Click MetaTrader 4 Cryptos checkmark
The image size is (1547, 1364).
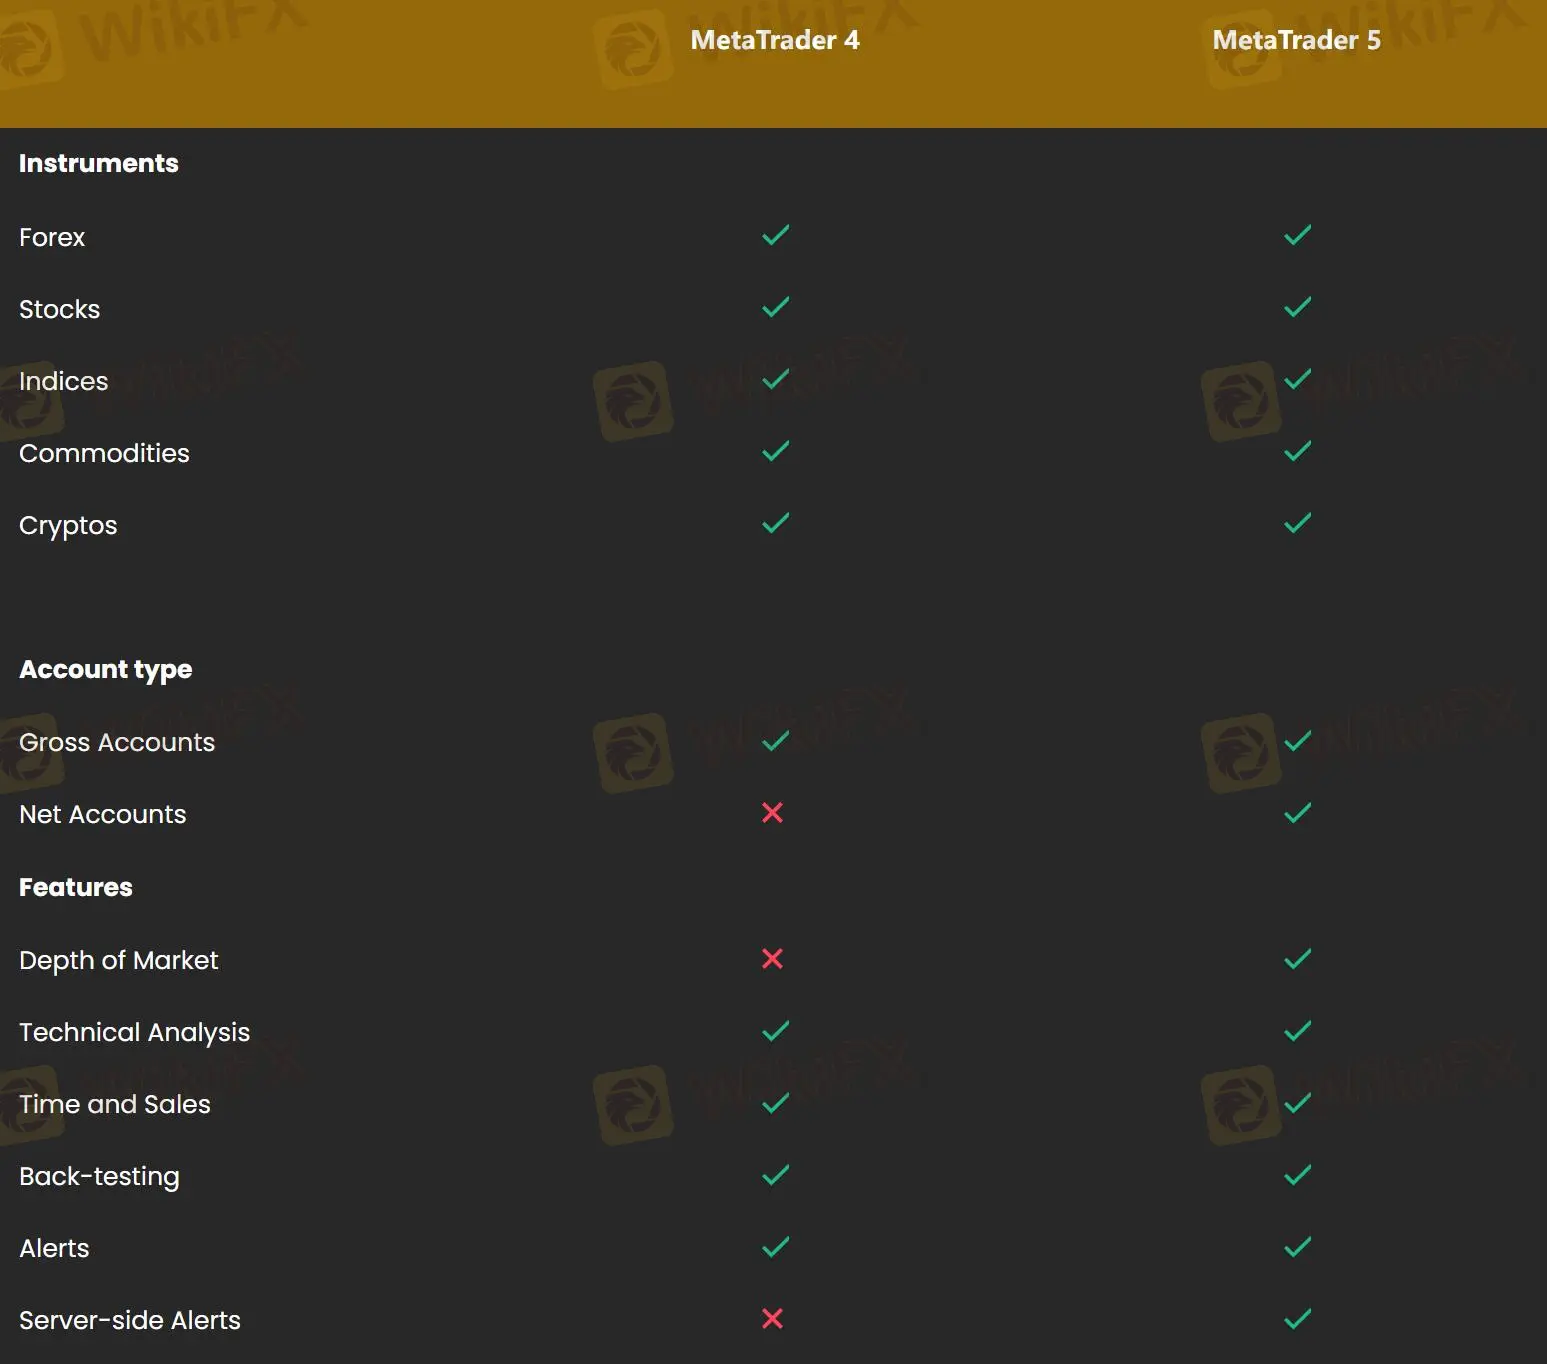775,524
